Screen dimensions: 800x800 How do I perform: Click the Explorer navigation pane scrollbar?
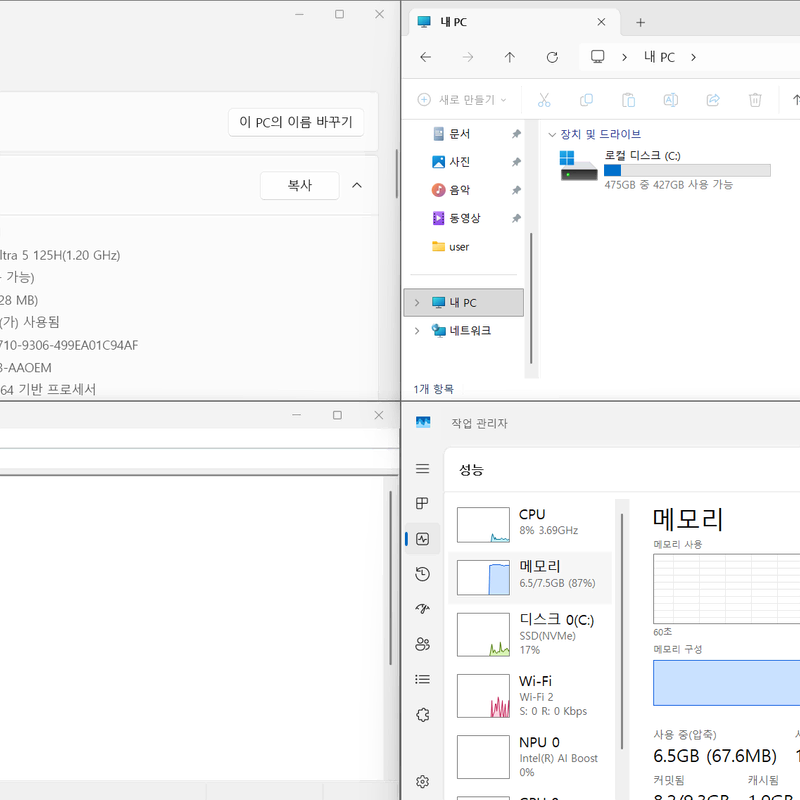531,298
